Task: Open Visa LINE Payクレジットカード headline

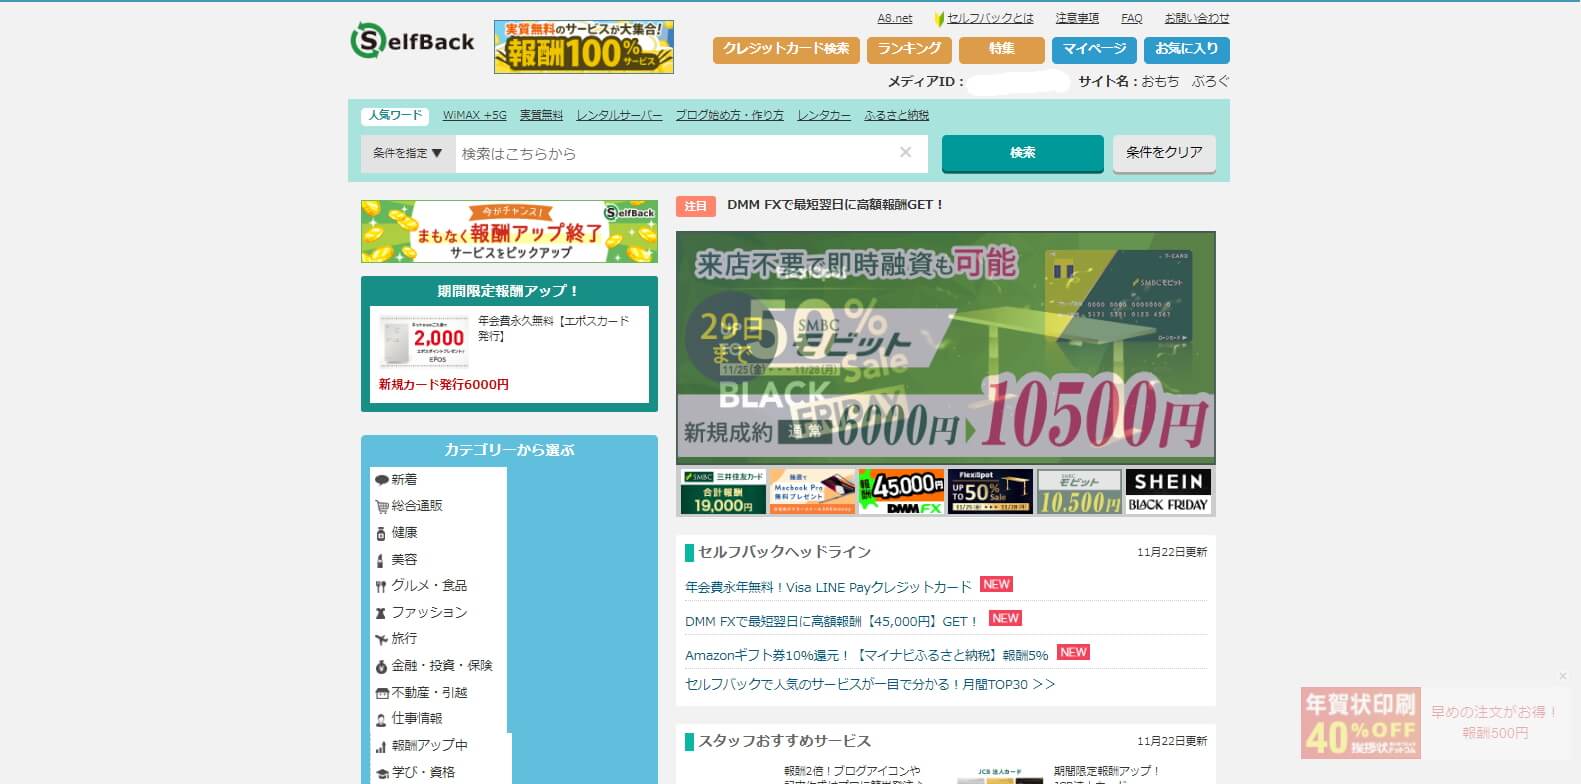Action: [828, 587]
